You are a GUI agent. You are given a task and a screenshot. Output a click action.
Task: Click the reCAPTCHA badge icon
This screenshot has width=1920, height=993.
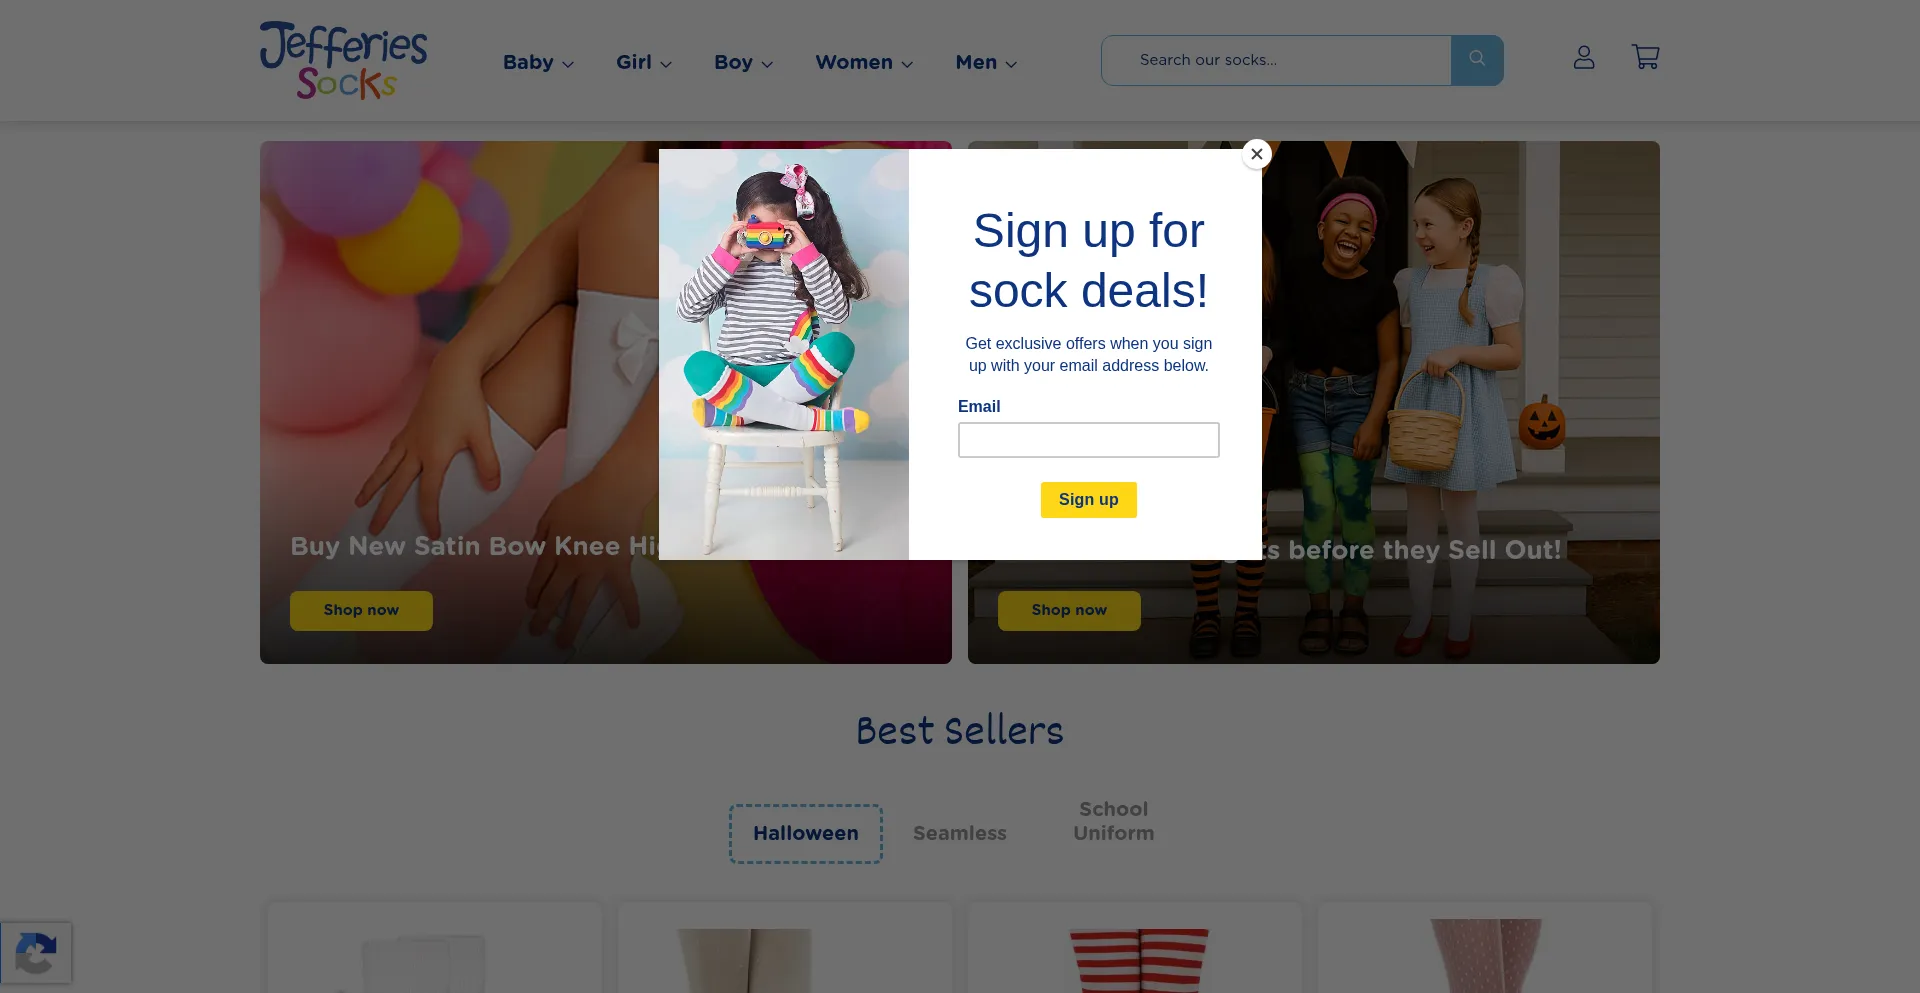(x=36, y=952)
